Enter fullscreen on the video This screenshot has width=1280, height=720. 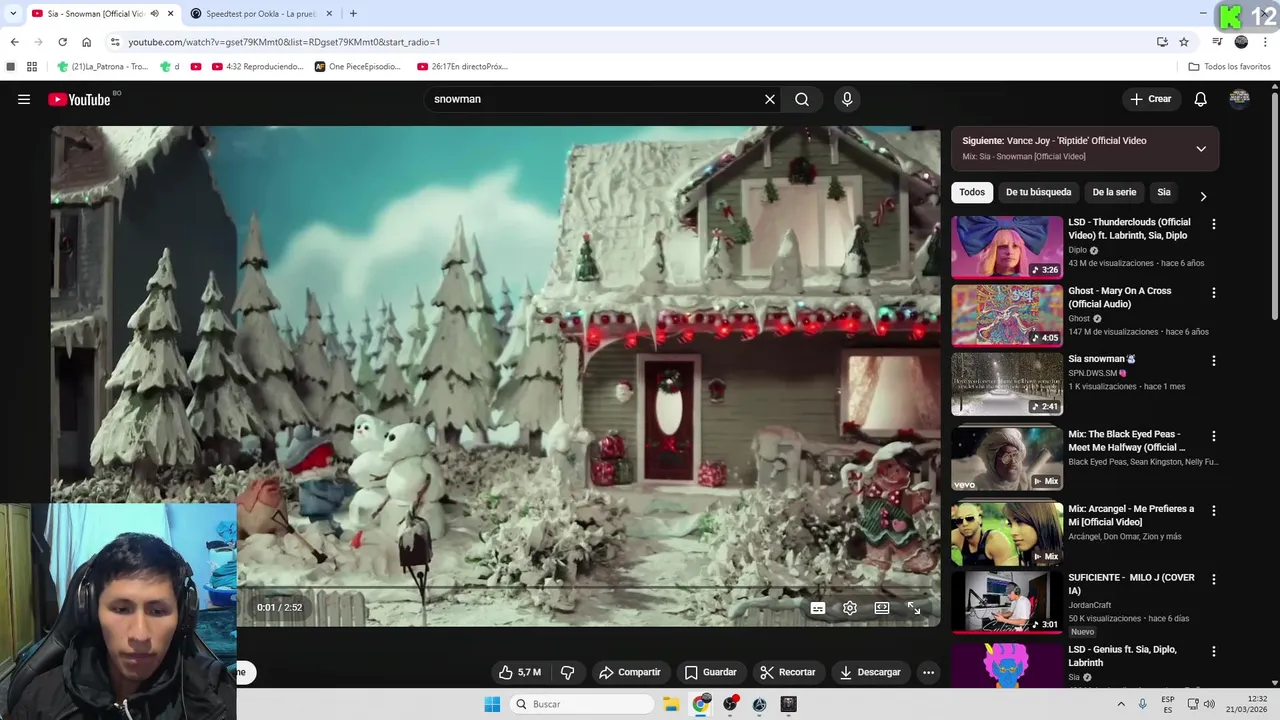tap(914, 608)
